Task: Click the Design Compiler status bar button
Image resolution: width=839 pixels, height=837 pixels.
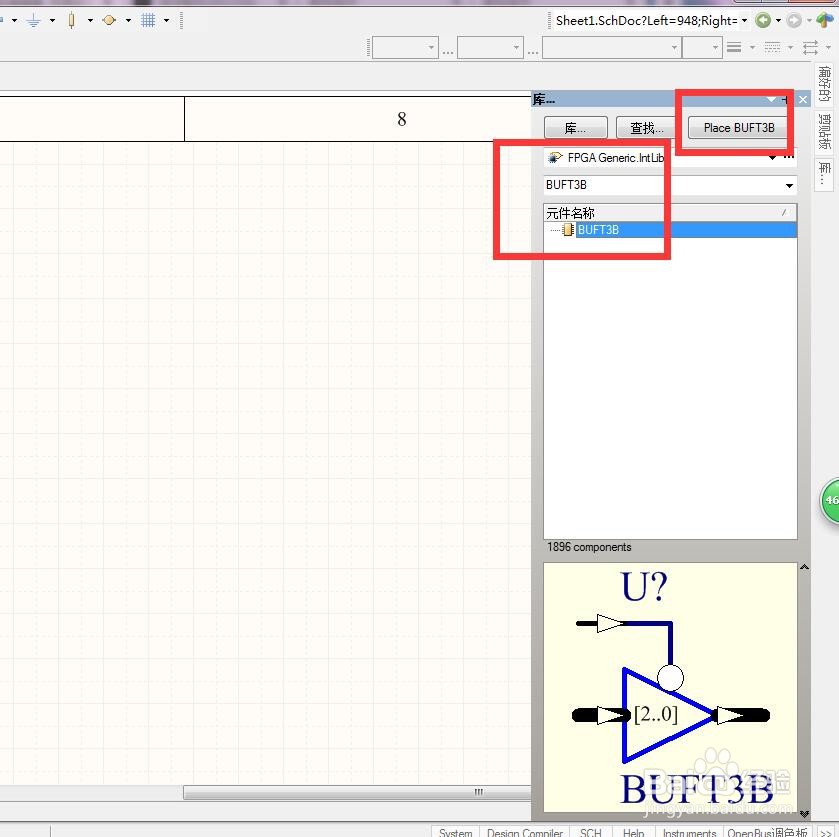Action: 525,832
